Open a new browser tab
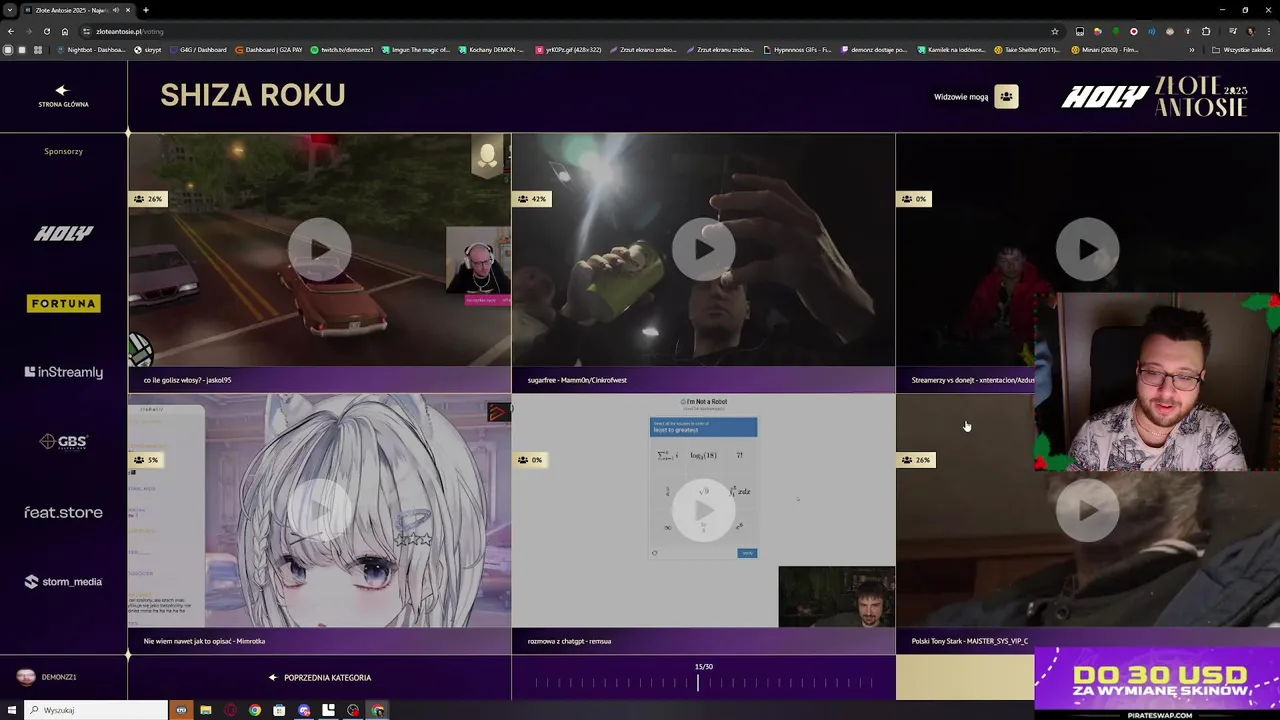This screenshot has width=1280, height=720. pos(146,10)
